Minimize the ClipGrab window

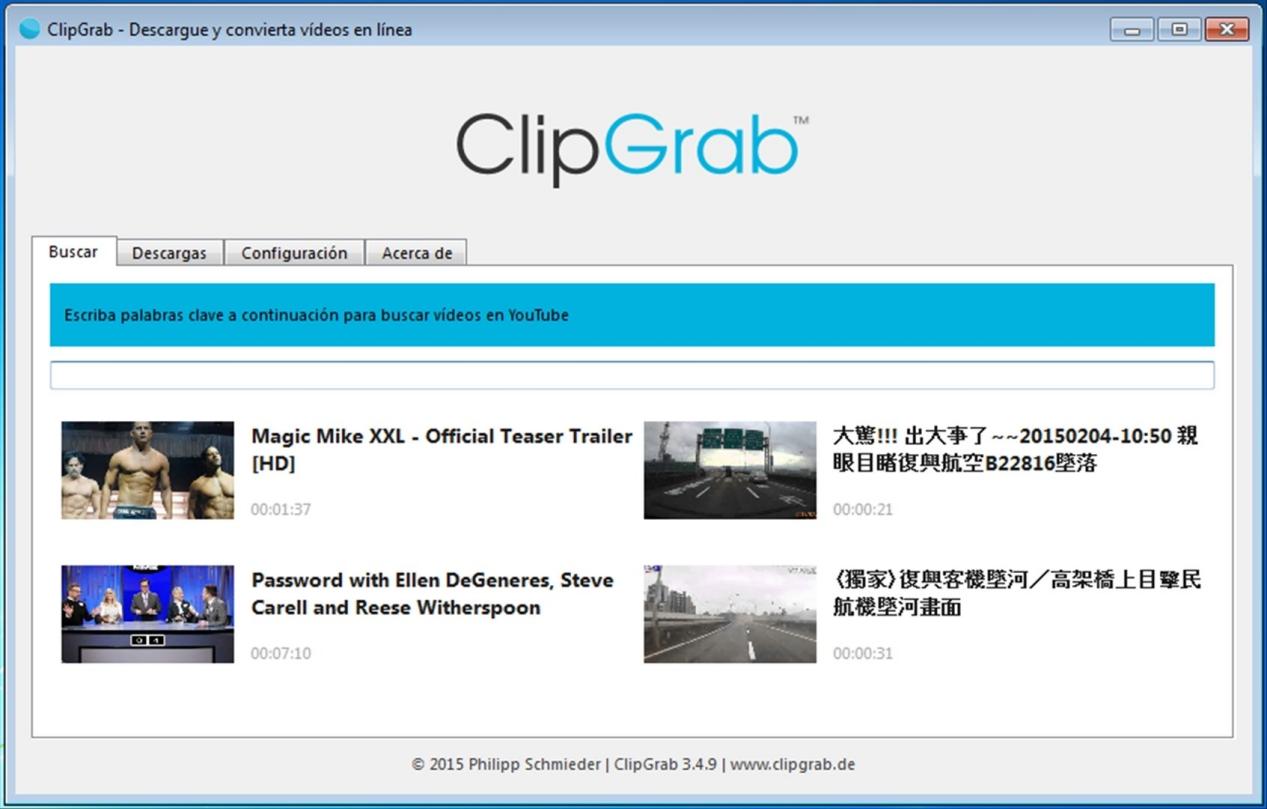(x=1132, y=29)
